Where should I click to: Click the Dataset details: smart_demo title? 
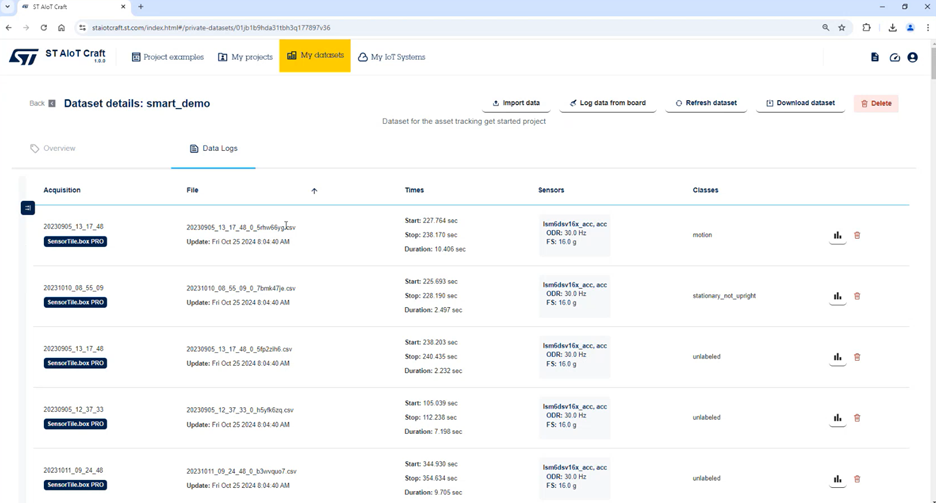click(x=137, y=104)
